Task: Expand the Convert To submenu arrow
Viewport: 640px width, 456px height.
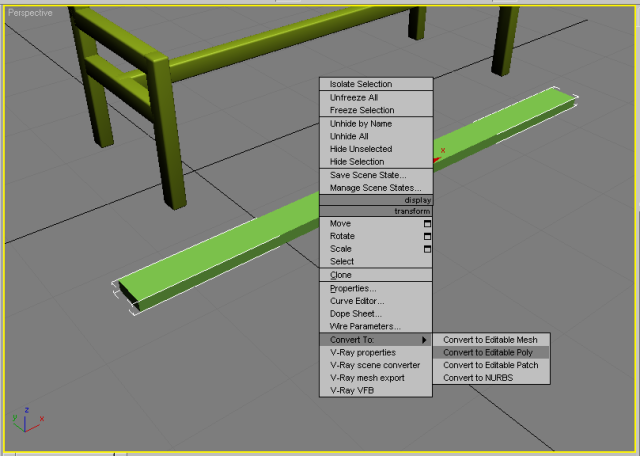Action: click(424, 340)
